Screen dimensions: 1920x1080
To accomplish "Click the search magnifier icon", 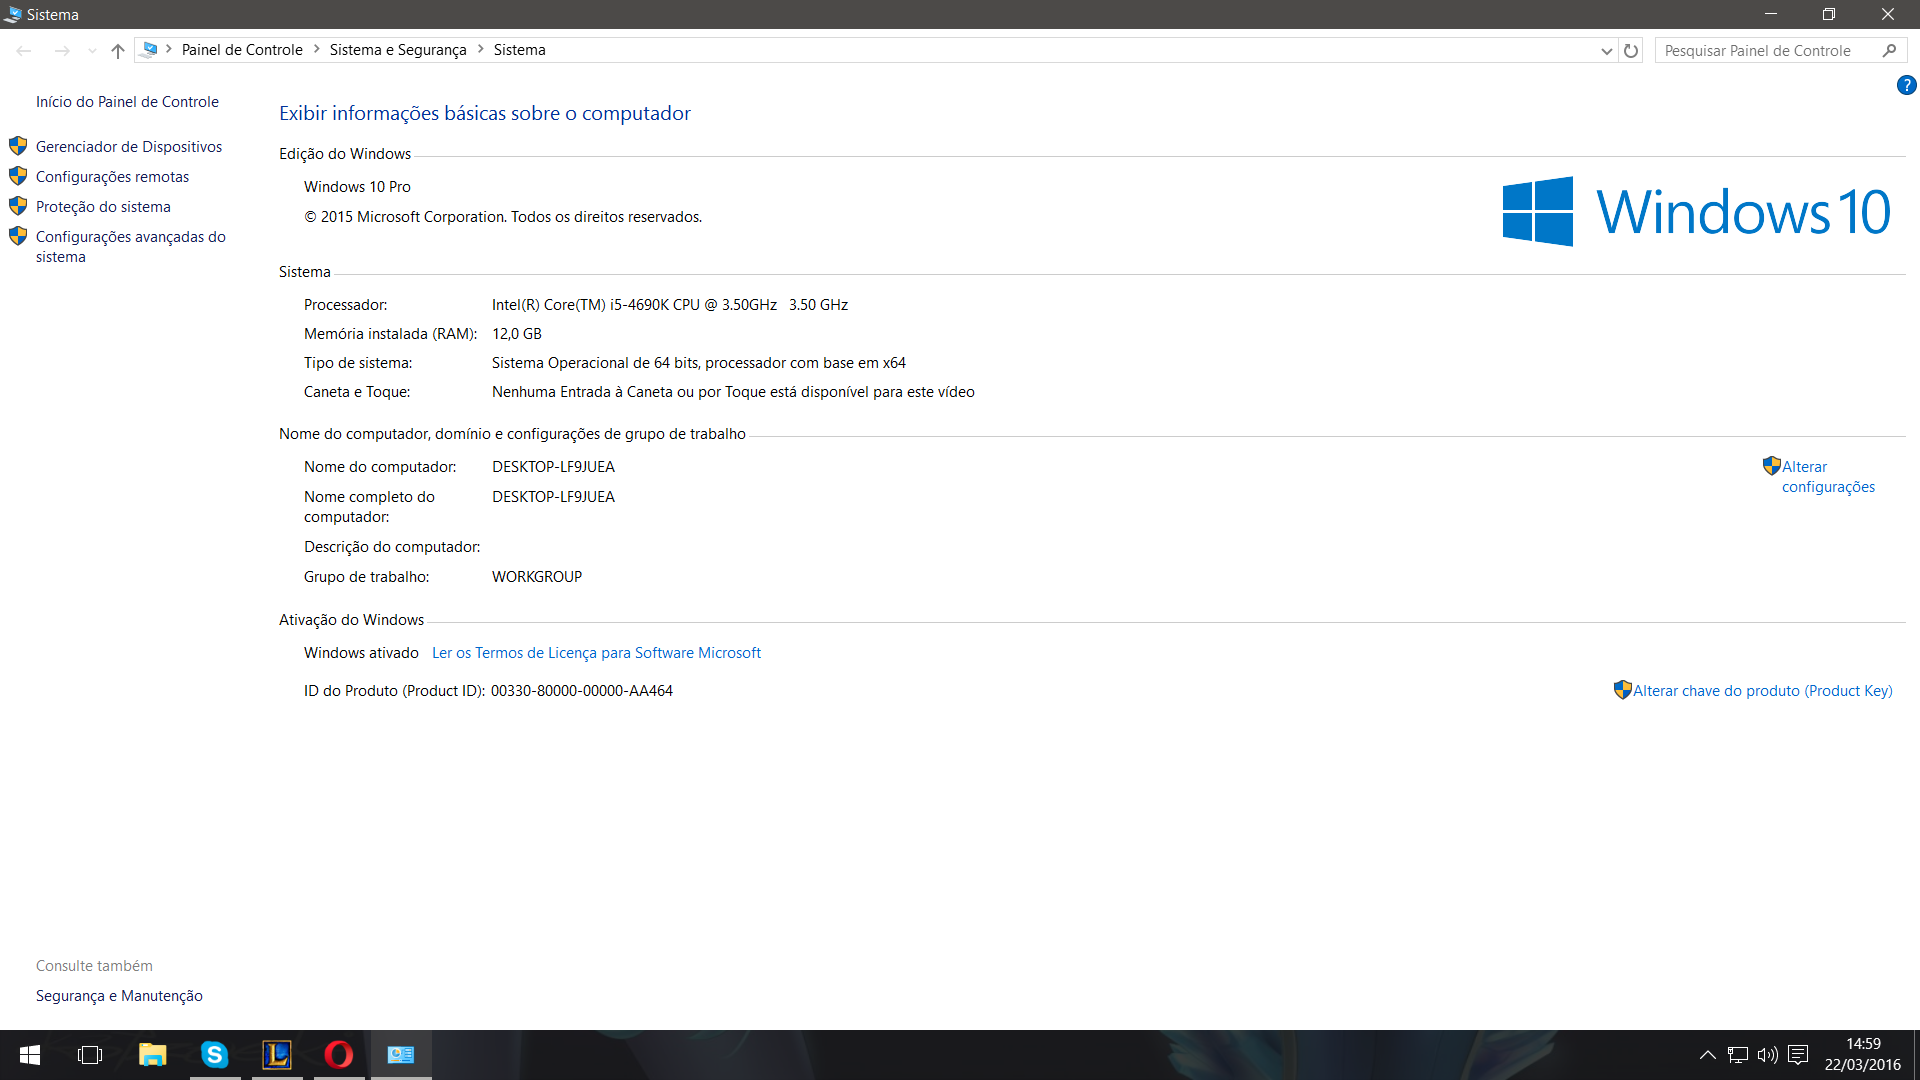I will pos(1889,50).
